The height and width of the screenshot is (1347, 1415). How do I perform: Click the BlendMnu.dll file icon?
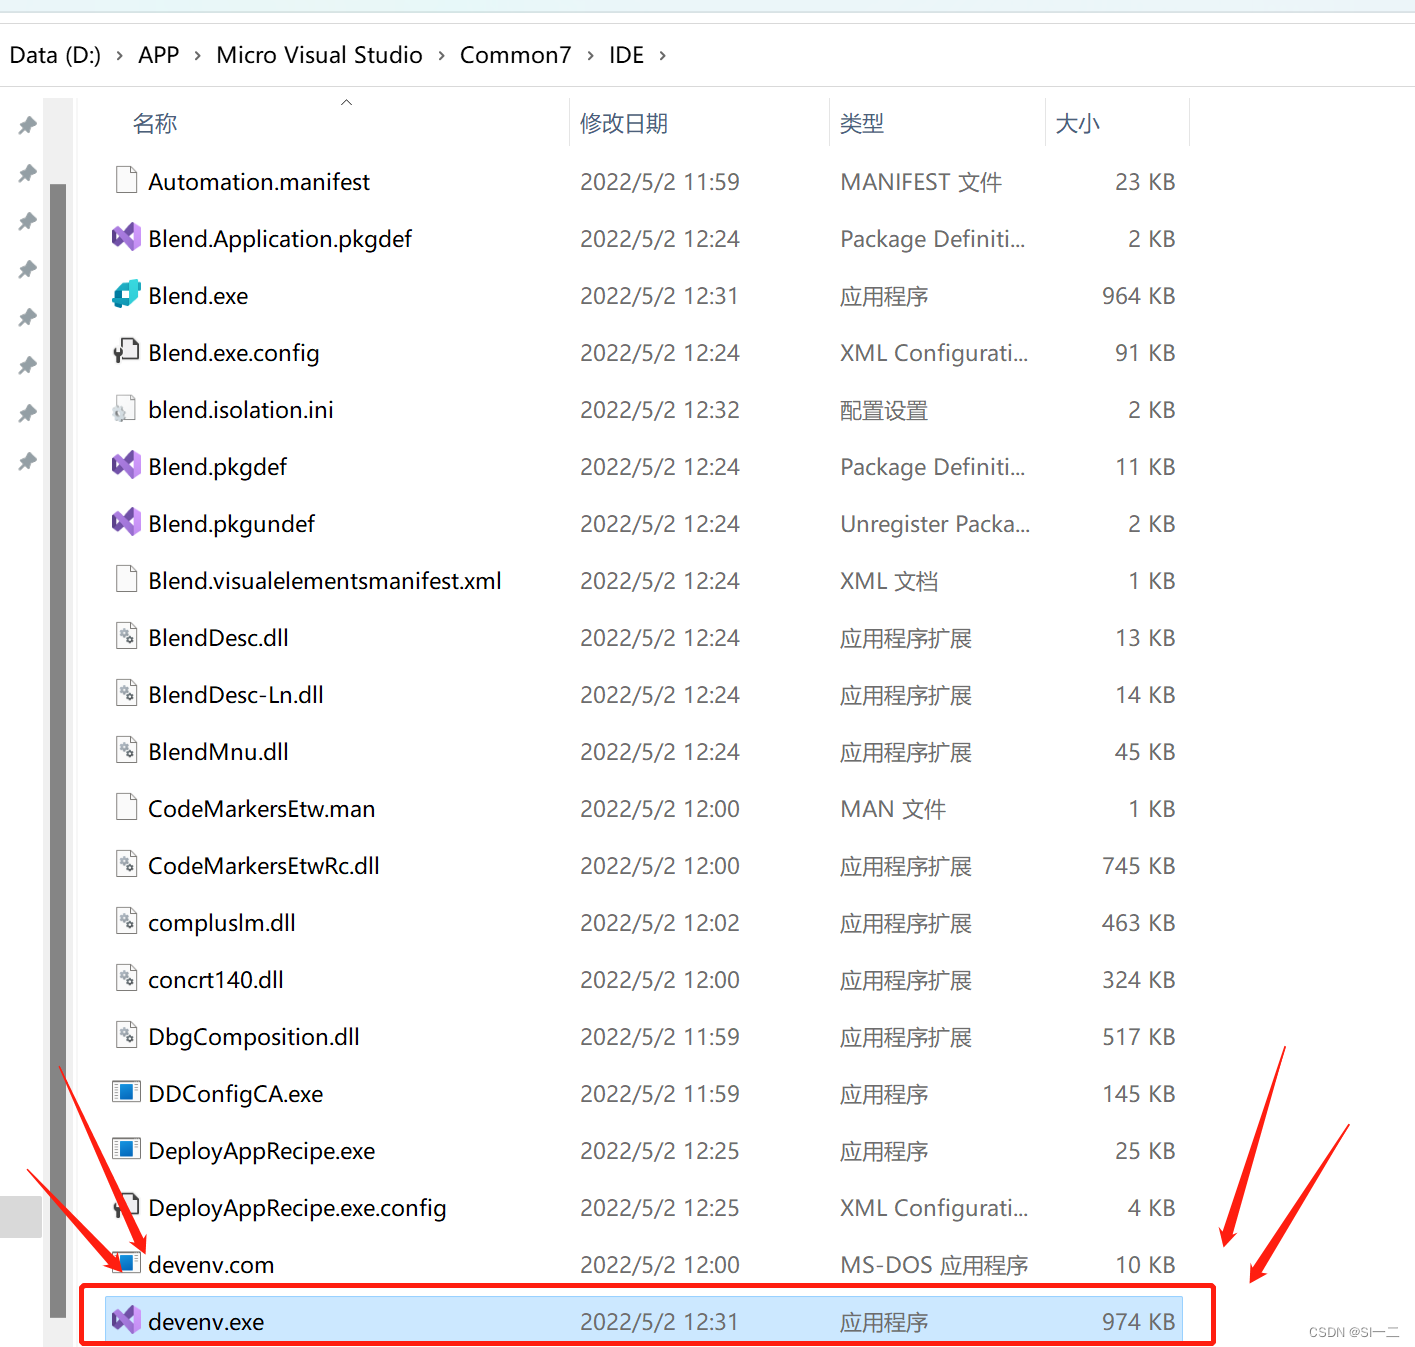coord(126,750)
